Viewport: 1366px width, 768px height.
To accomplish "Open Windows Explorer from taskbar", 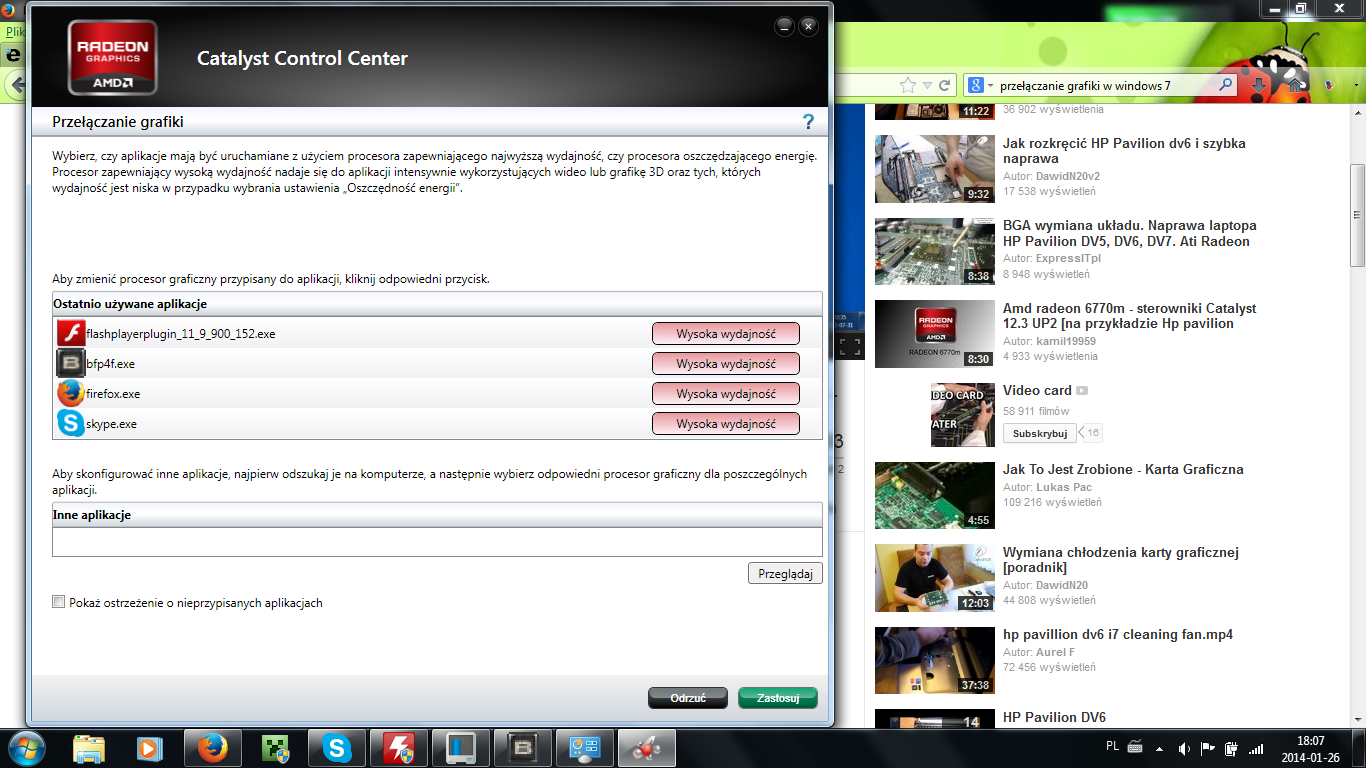I will click(89, 748).
